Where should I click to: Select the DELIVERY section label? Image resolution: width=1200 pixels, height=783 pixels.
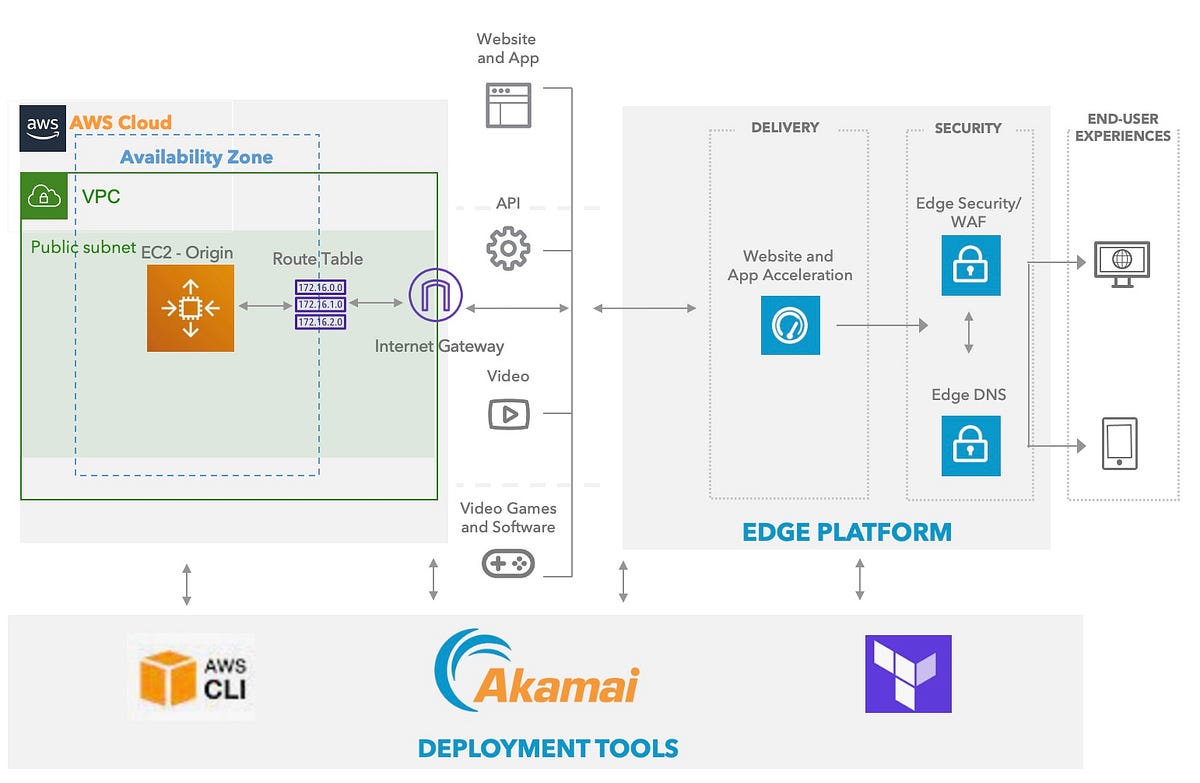pyautogui.click(x=785, y=128)
